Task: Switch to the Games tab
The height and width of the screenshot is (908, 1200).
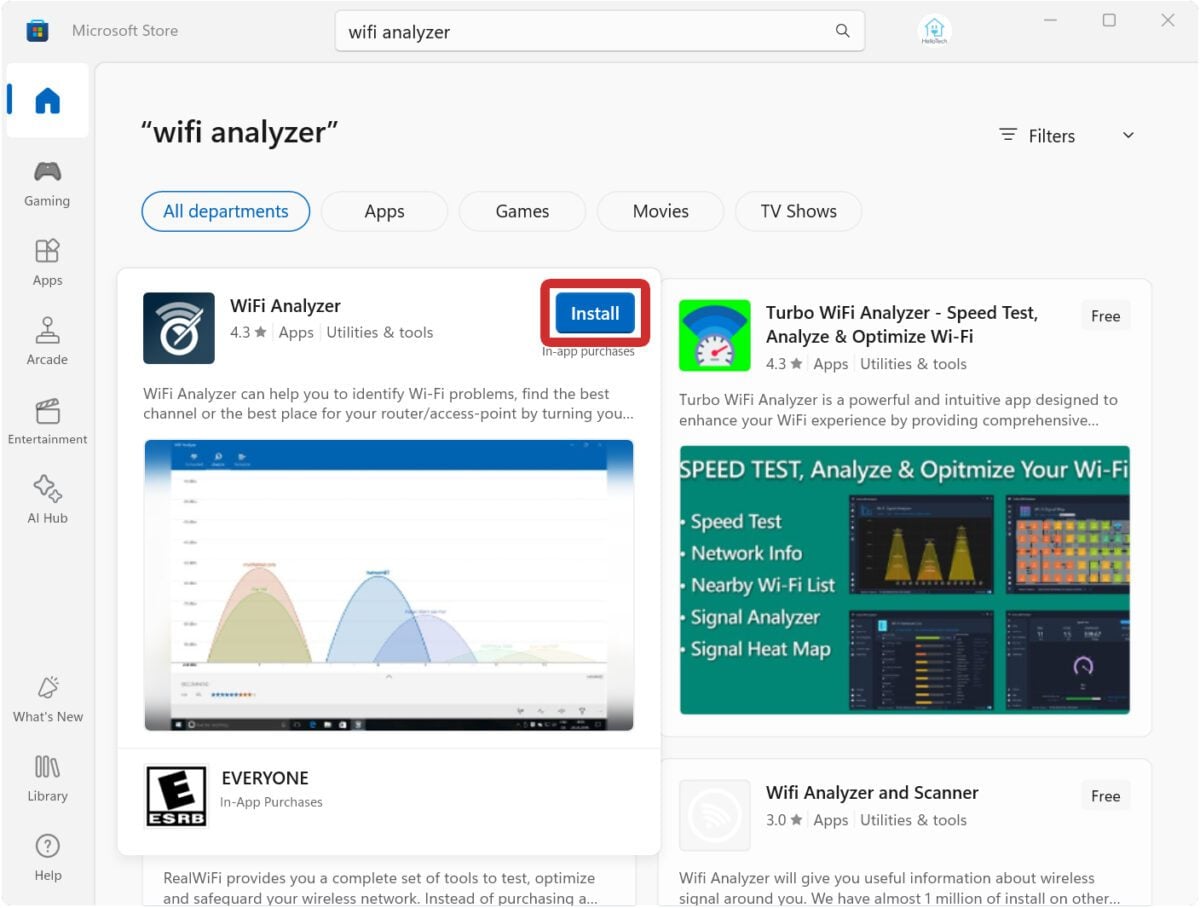Action: [522, 211]
